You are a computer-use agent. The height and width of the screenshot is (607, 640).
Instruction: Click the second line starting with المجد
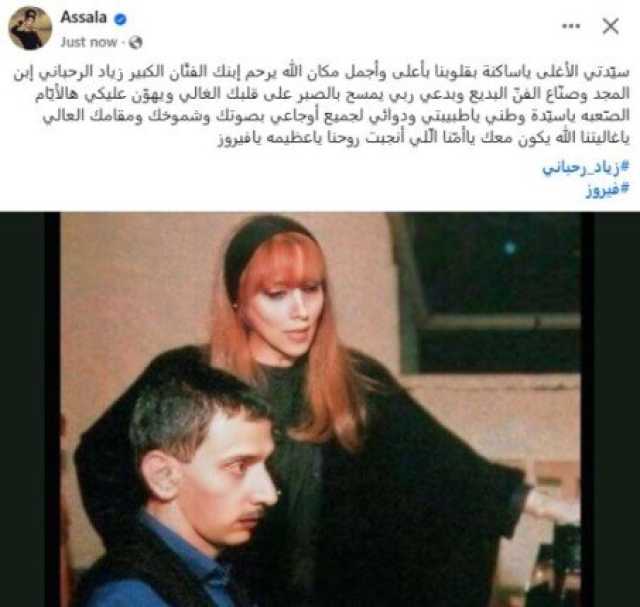(332, 95)
